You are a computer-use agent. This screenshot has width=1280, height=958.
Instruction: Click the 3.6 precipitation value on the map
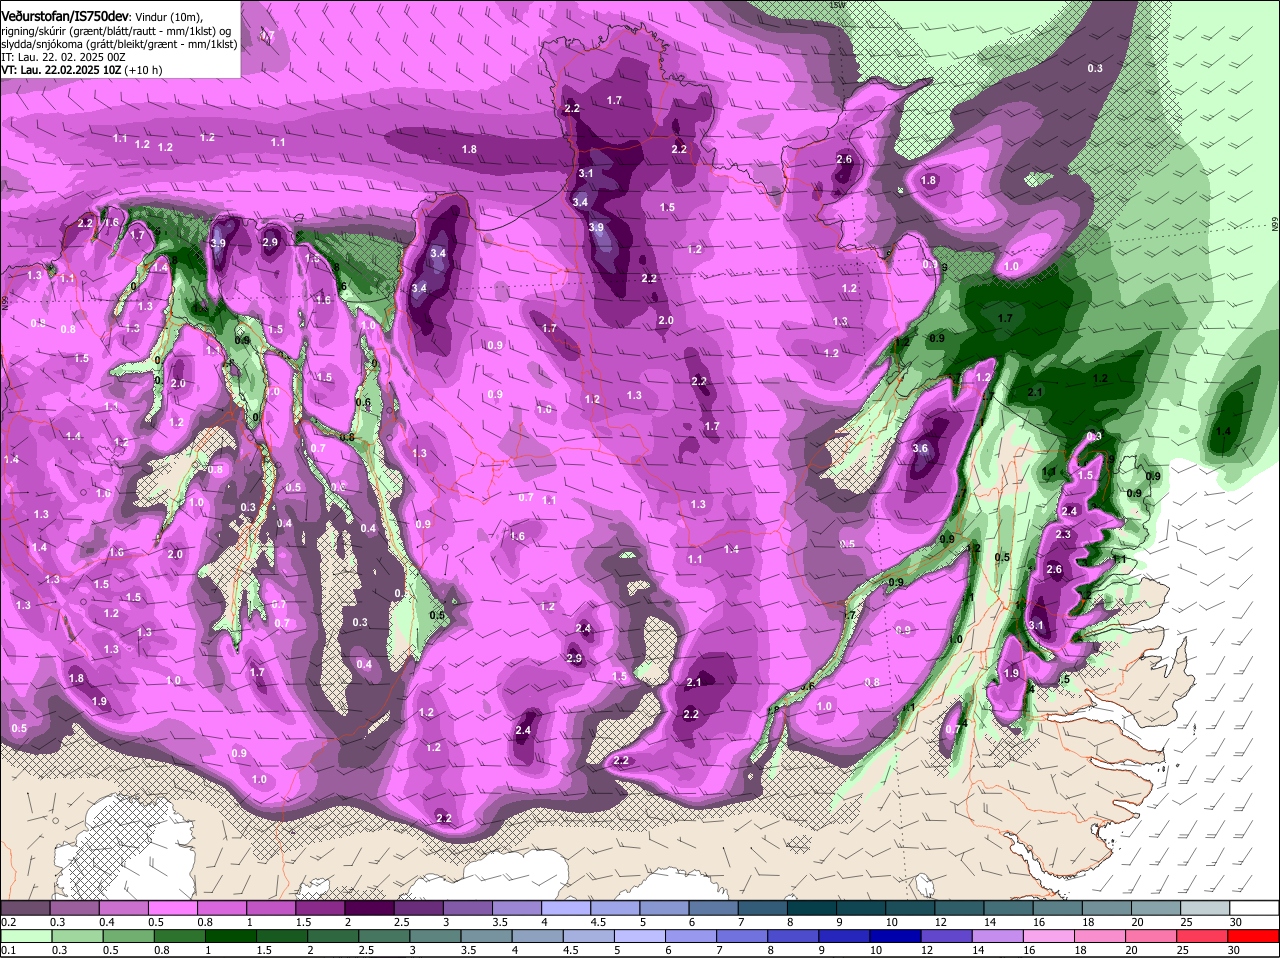pyautogui.click(x=920, y=449)
